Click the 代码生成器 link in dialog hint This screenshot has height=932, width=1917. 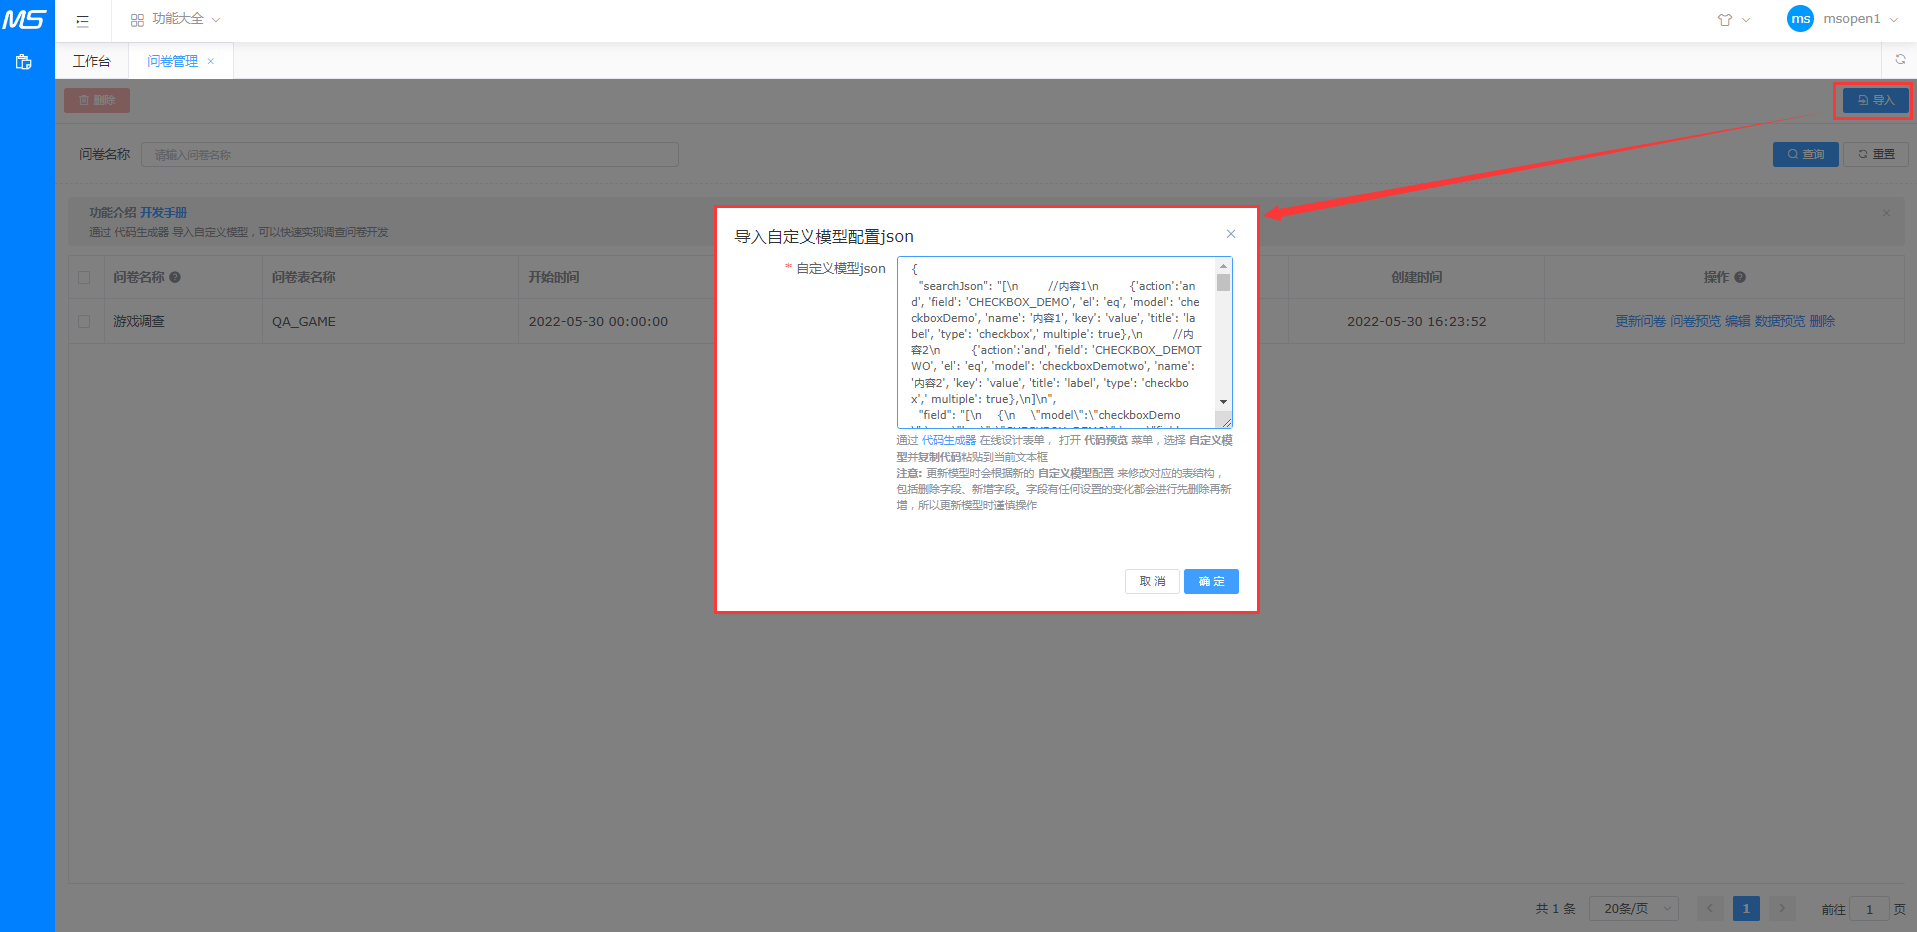pyautogui.click(x=948, y=441)
